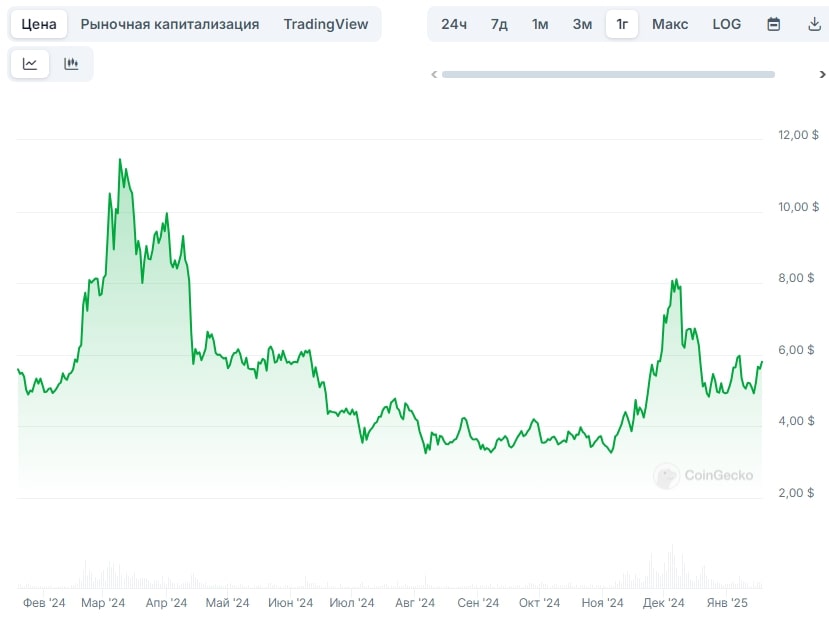Click the Мар '24 date label
The width and height of the screenshot is (829, 617).
tap(103, 603)
